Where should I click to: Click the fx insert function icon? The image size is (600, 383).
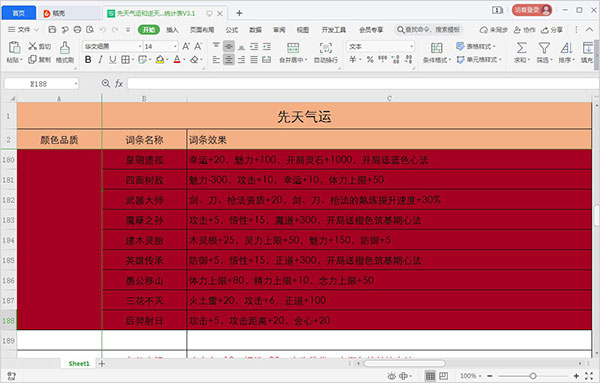[119, 83]
